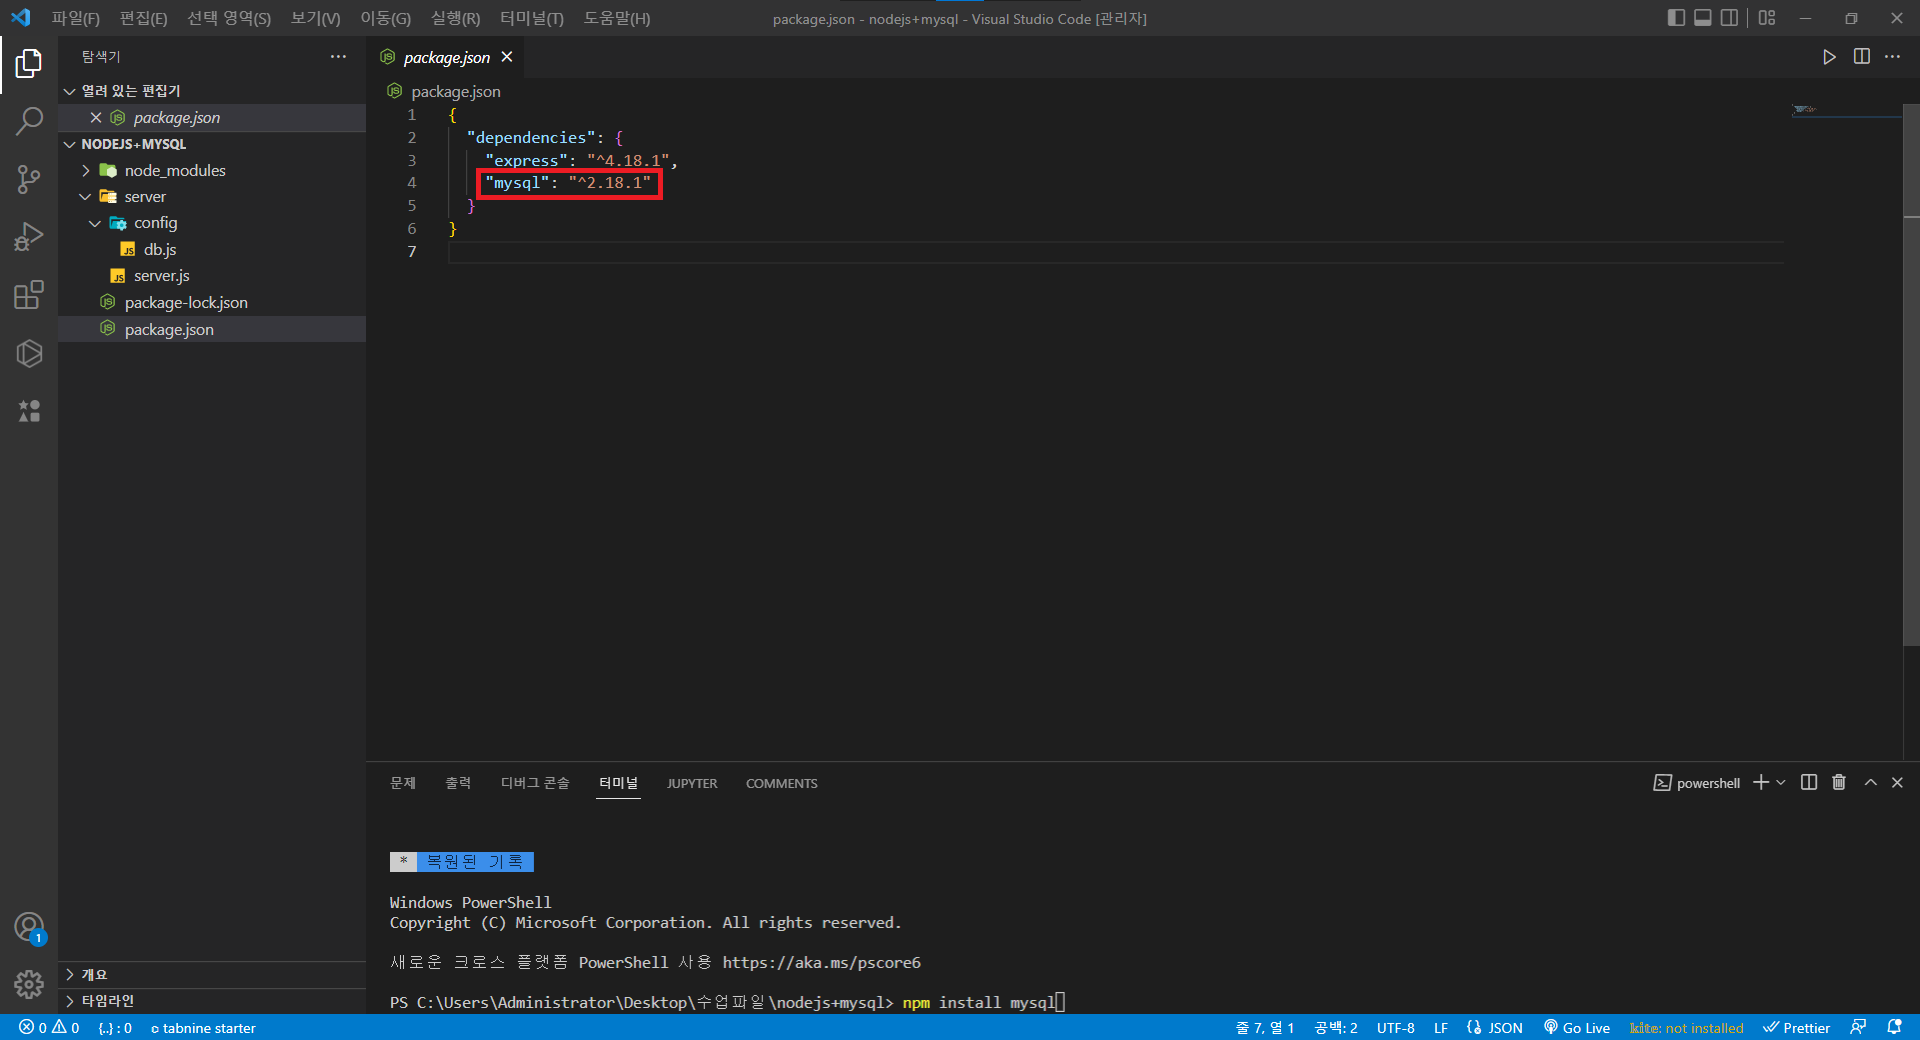Kill the terminal with trash icon
Viewport: 1920px width, 1040px height.
click(1839, 782)
